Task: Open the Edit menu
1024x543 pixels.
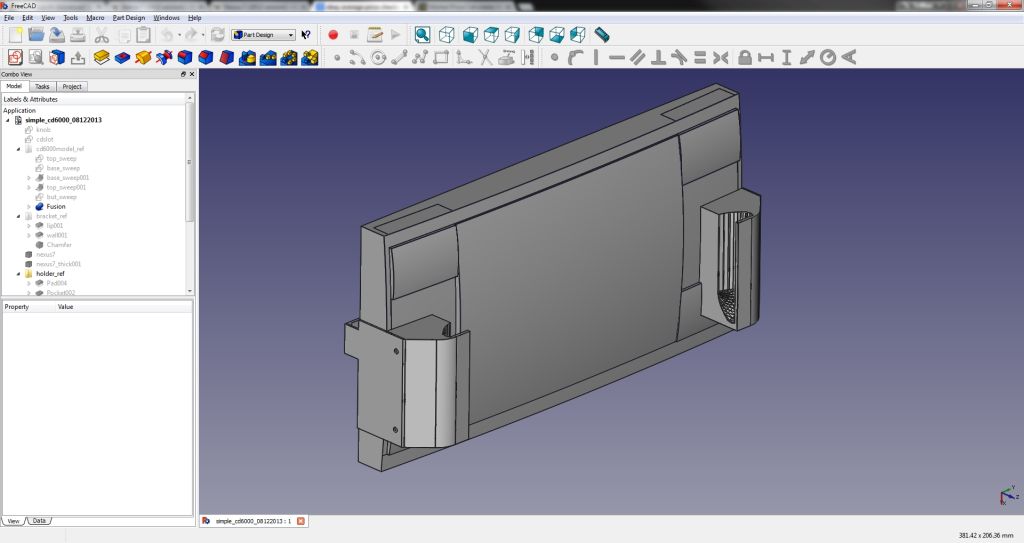Action: pos(27,18)
